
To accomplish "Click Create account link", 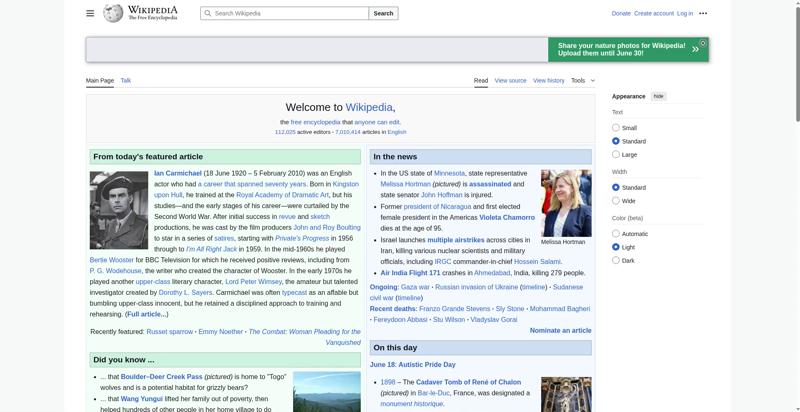I will pyautogui.click(x=654, y=14).
